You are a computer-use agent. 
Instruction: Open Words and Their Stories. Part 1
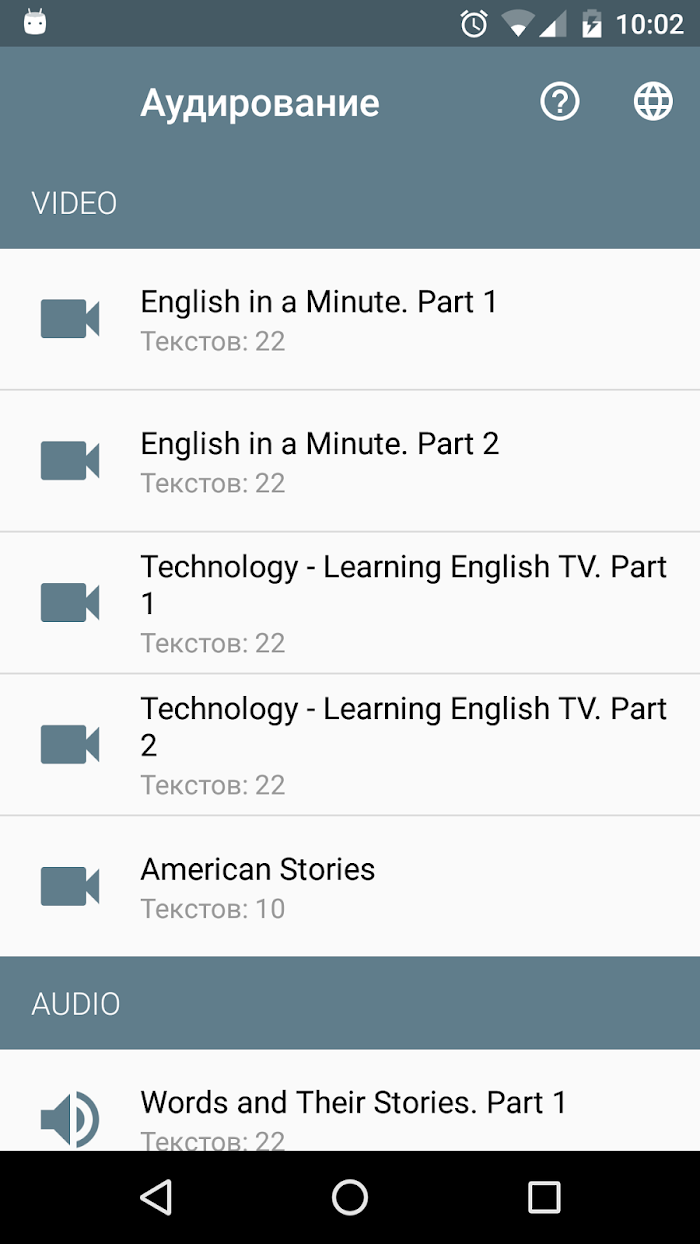coord(350,1100)
